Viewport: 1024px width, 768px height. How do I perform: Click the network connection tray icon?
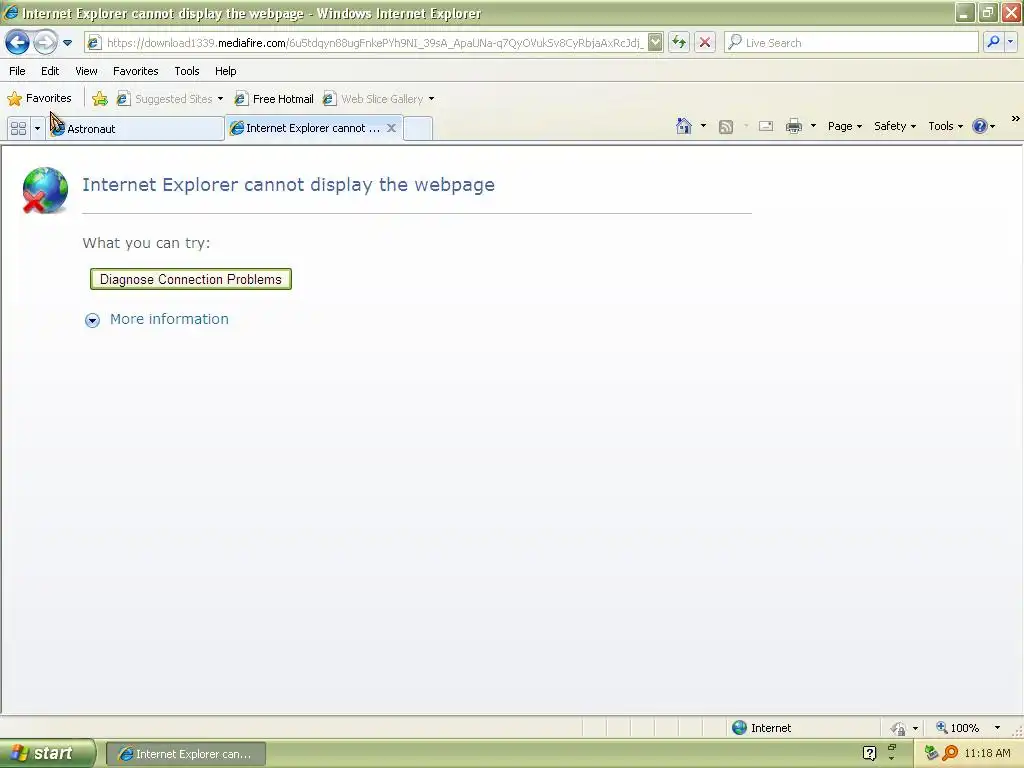coord(931,754)
